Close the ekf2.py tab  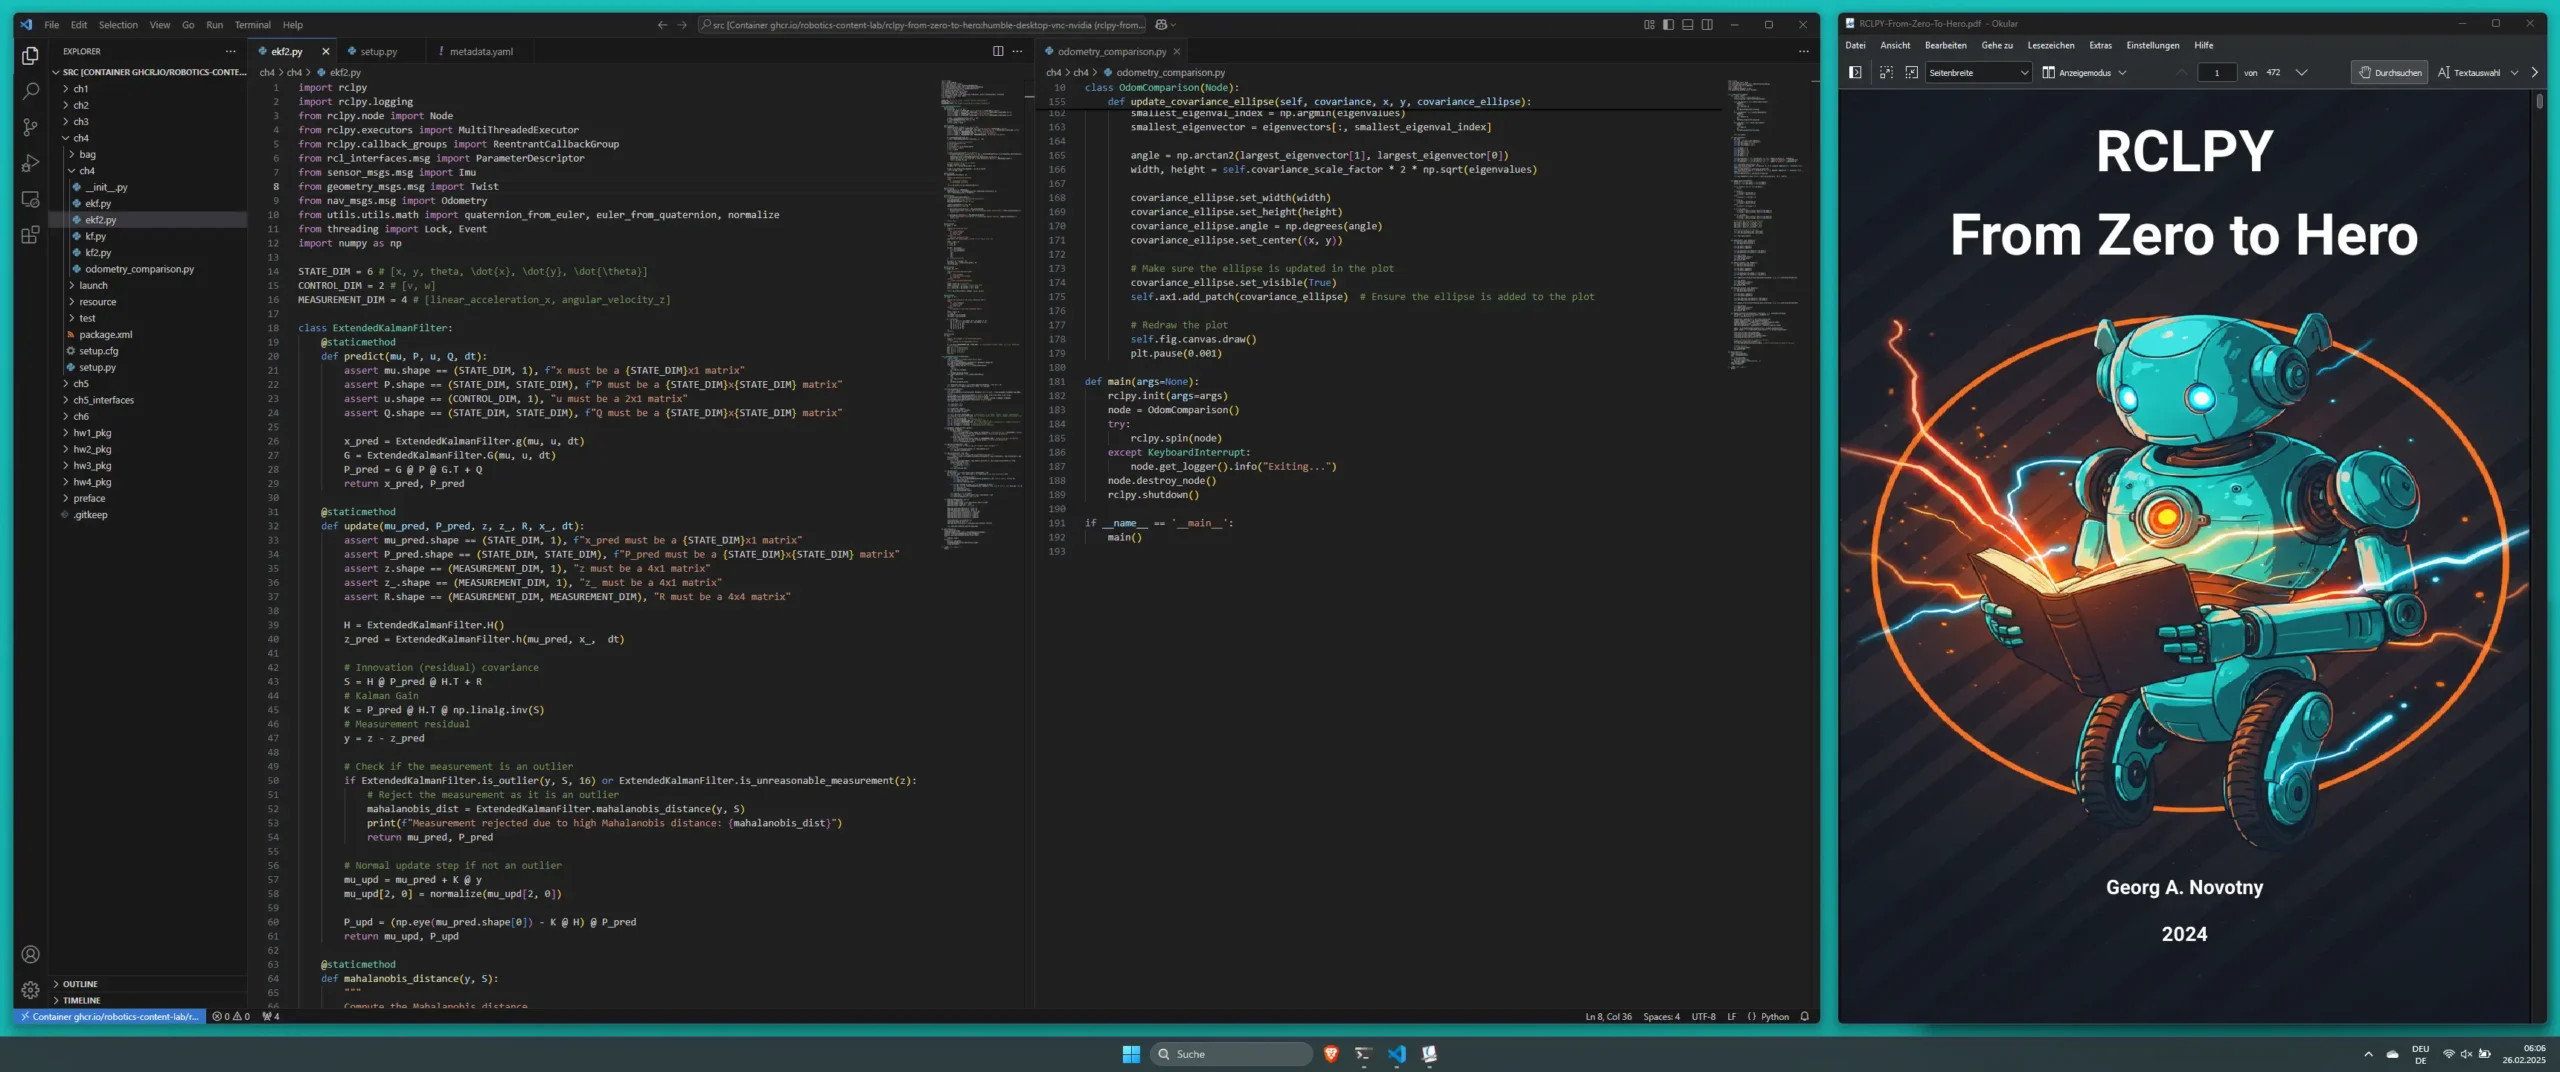[x=325, y=51]
